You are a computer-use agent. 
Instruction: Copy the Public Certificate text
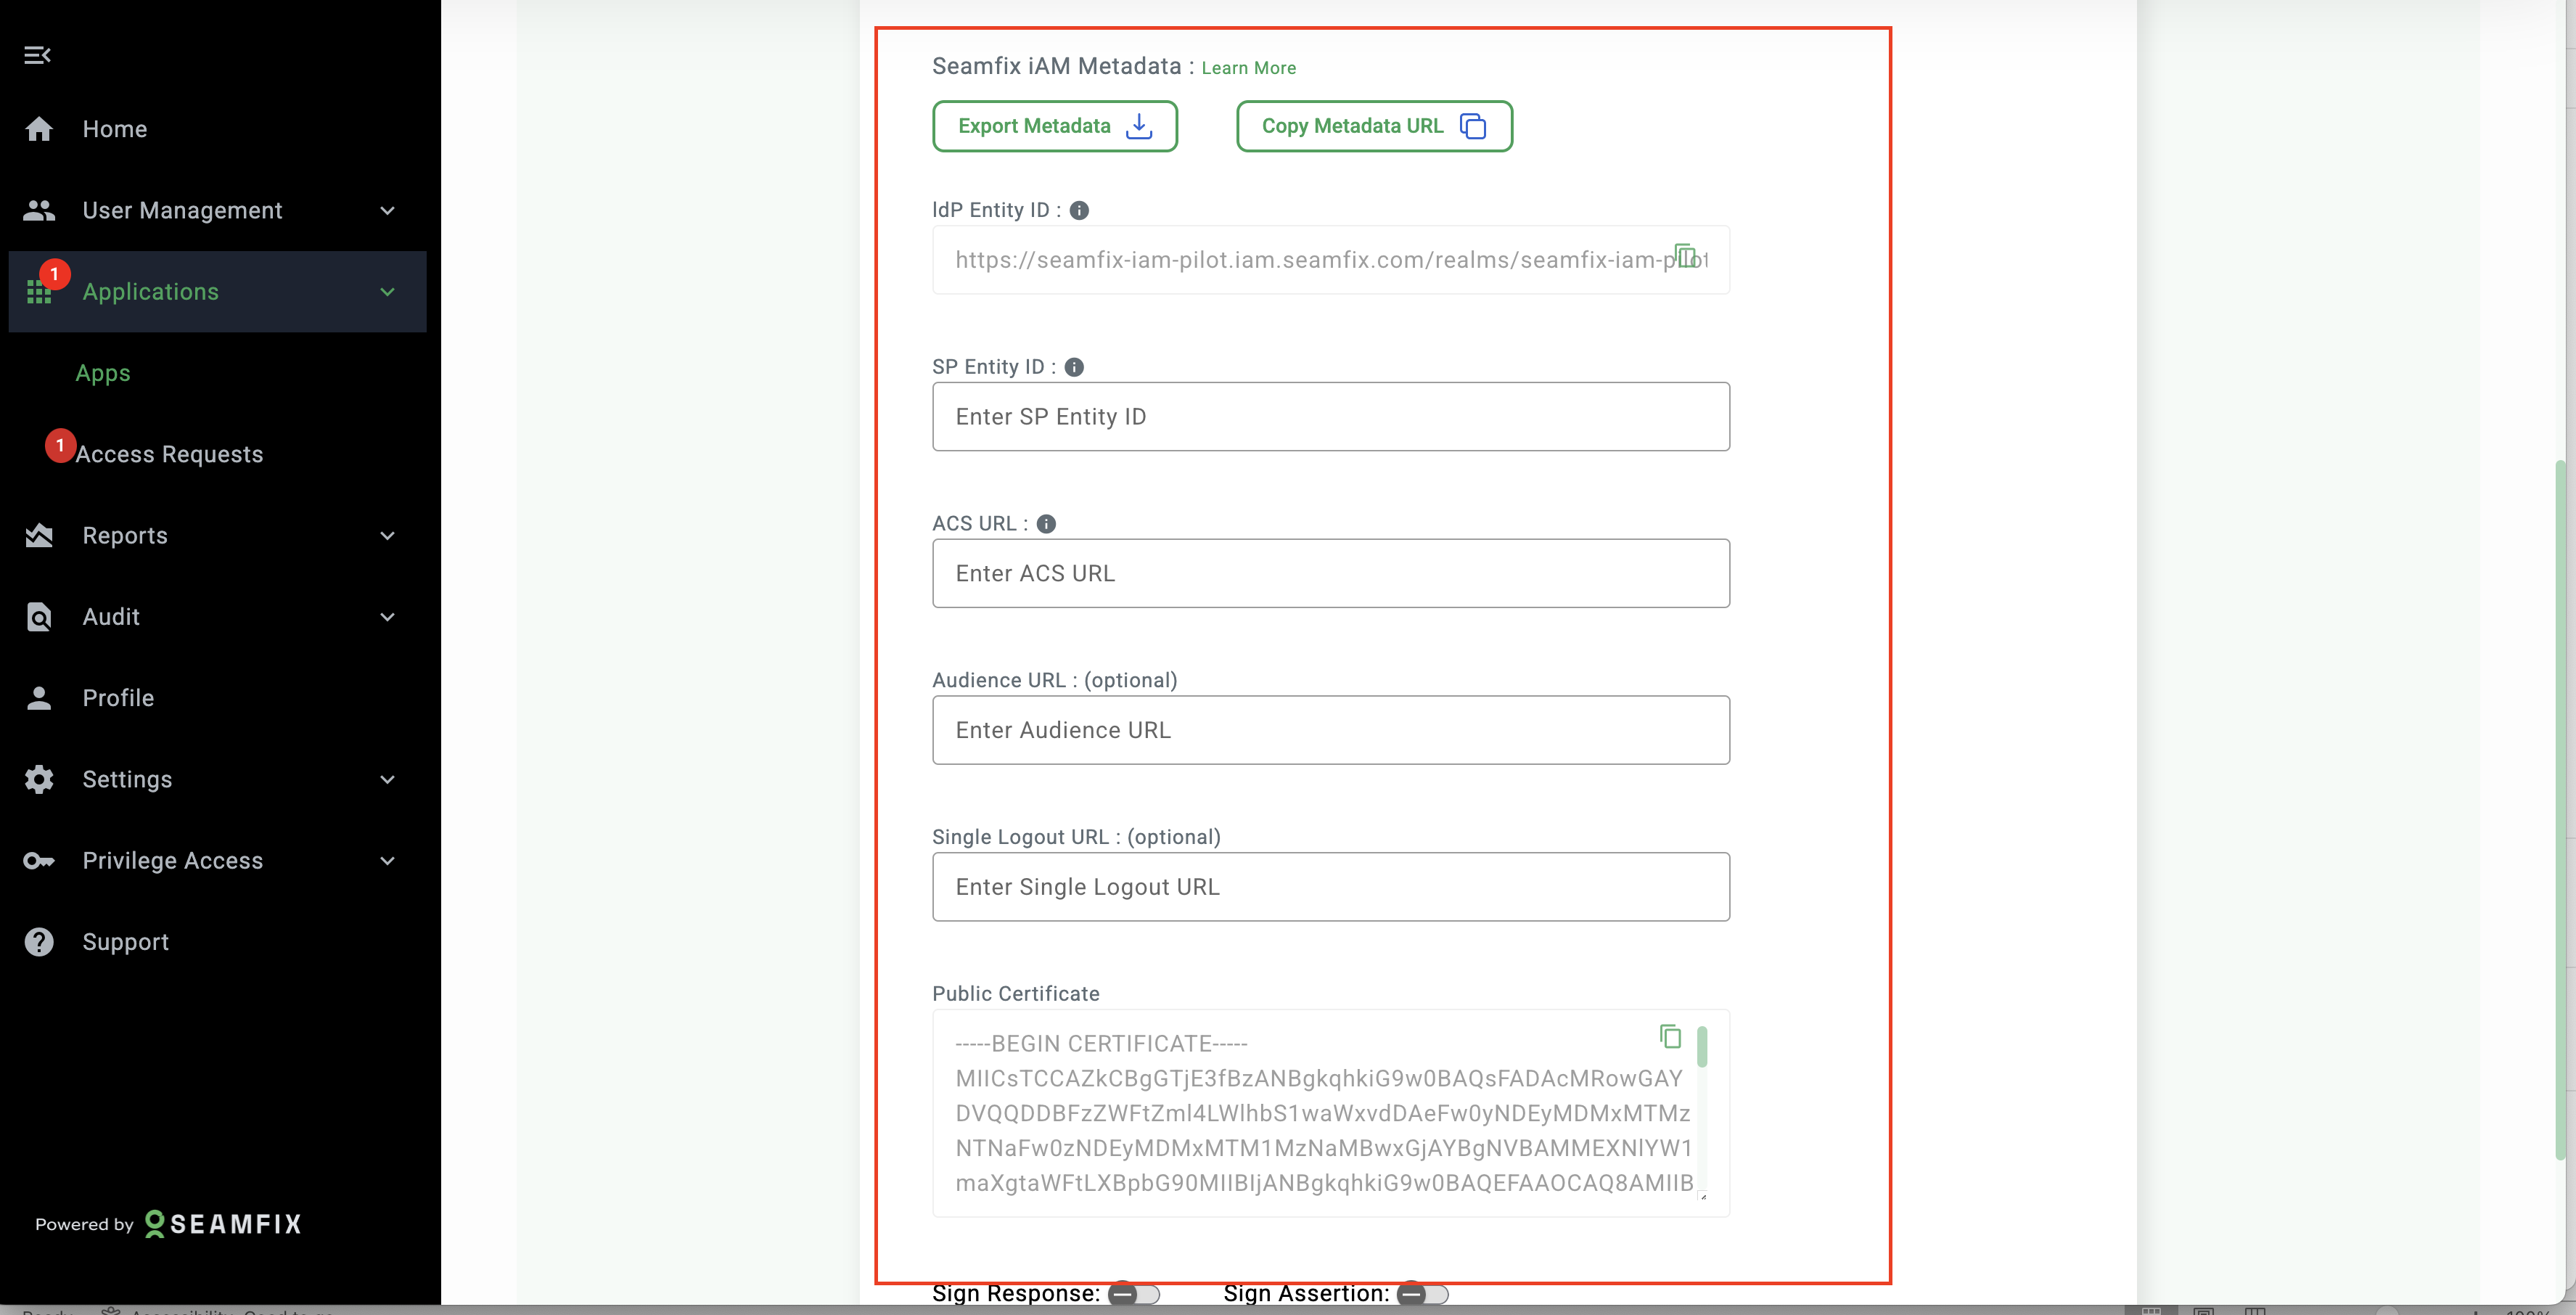point(1670,1036)
